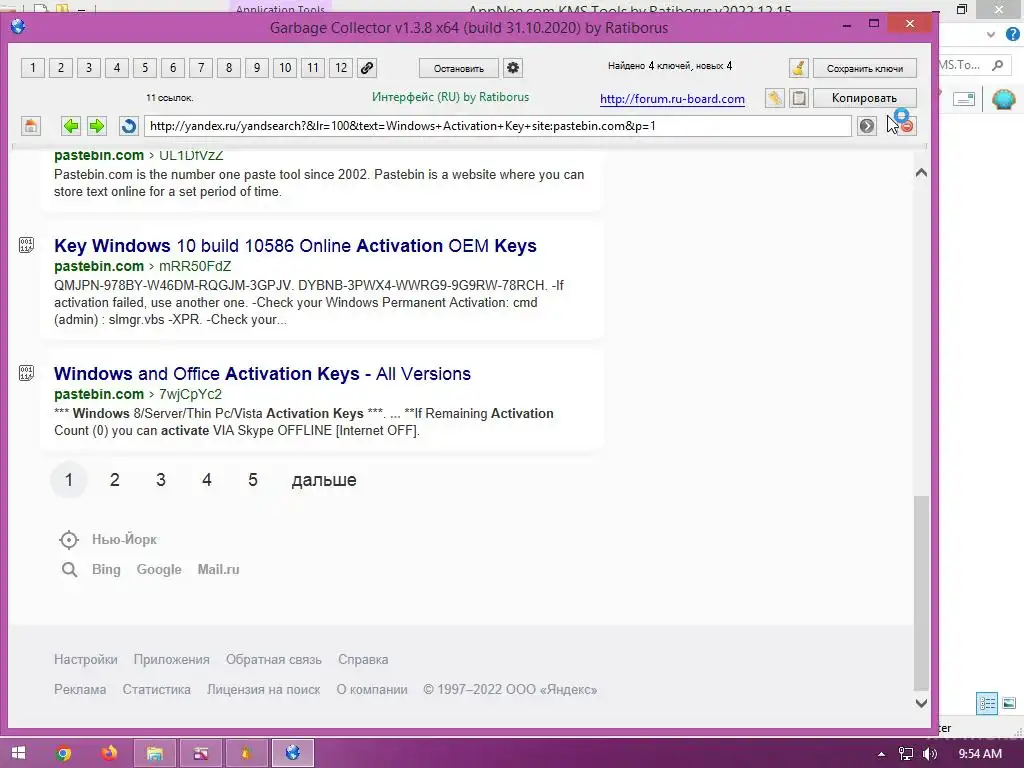Click the taskbar clock showing 9:54 AM
The width and height of the screenshot is (1024, 768).
[x=980, y=754]
